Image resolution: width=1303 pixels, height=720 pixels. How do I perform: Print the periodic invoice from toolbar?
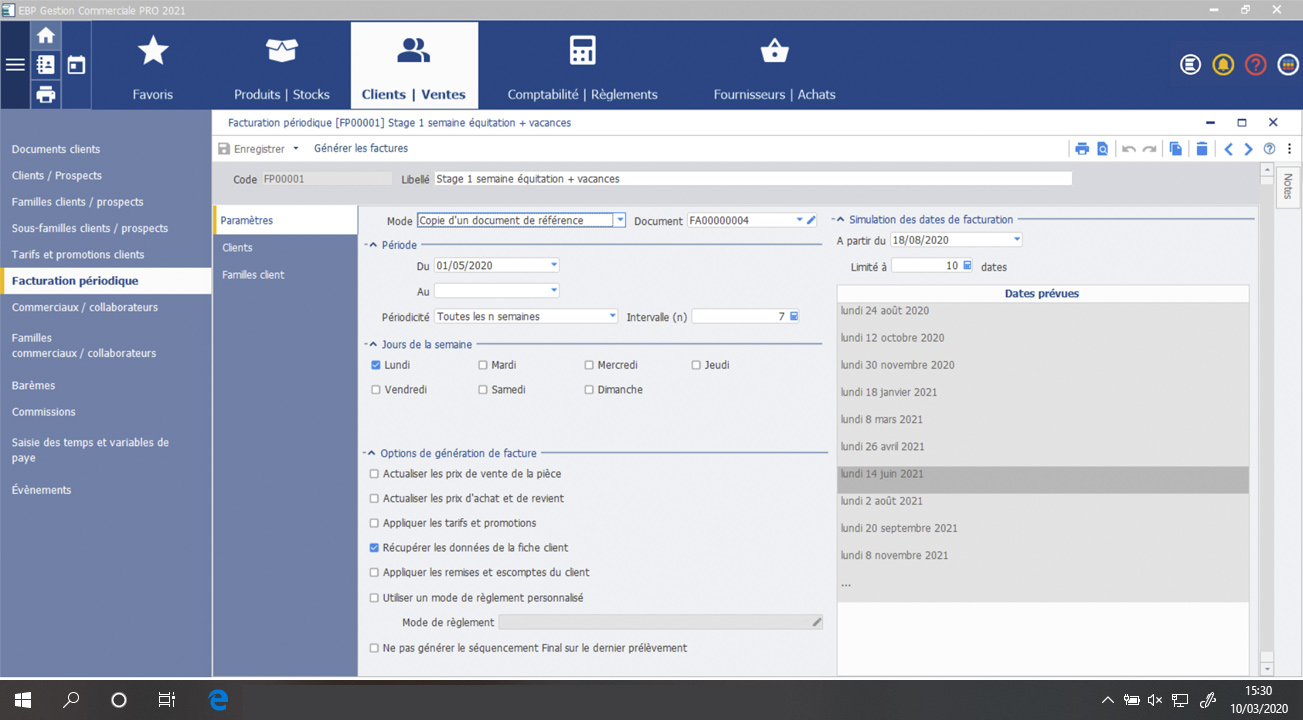(1082, 149)
